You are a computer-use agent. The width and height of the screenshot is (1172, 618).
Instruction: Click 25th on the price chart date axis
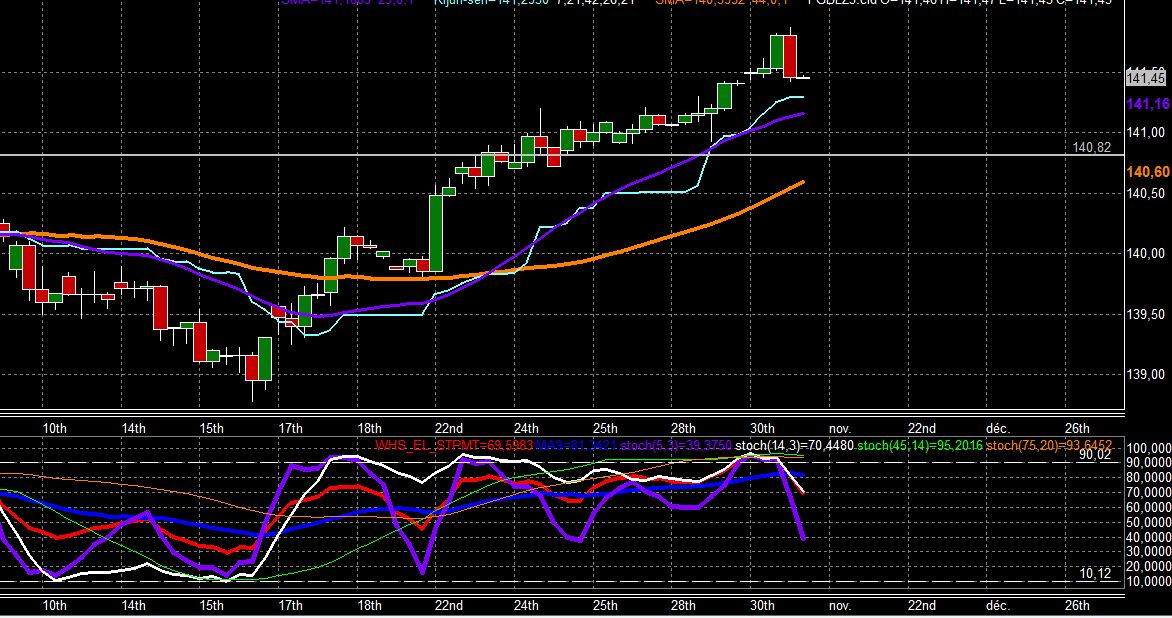[x=605, y=428]
